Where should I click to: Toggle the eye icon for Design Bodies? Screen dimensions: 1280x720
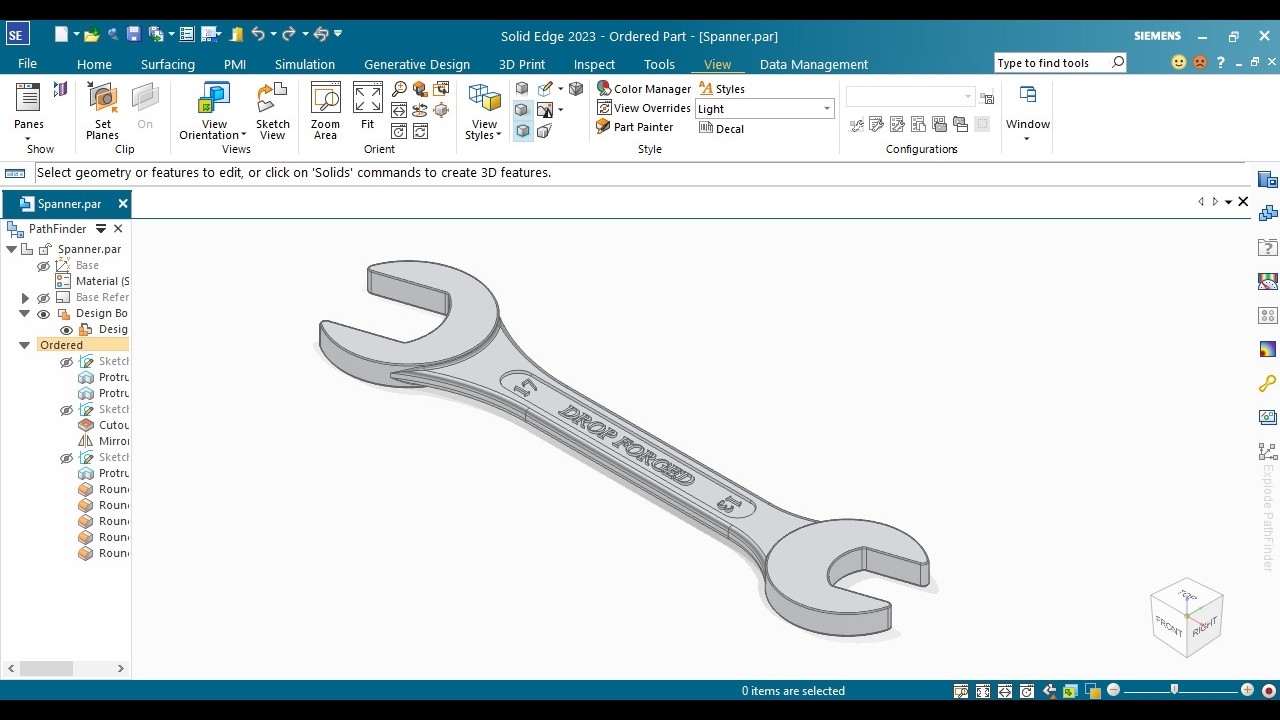pos(43,314)
